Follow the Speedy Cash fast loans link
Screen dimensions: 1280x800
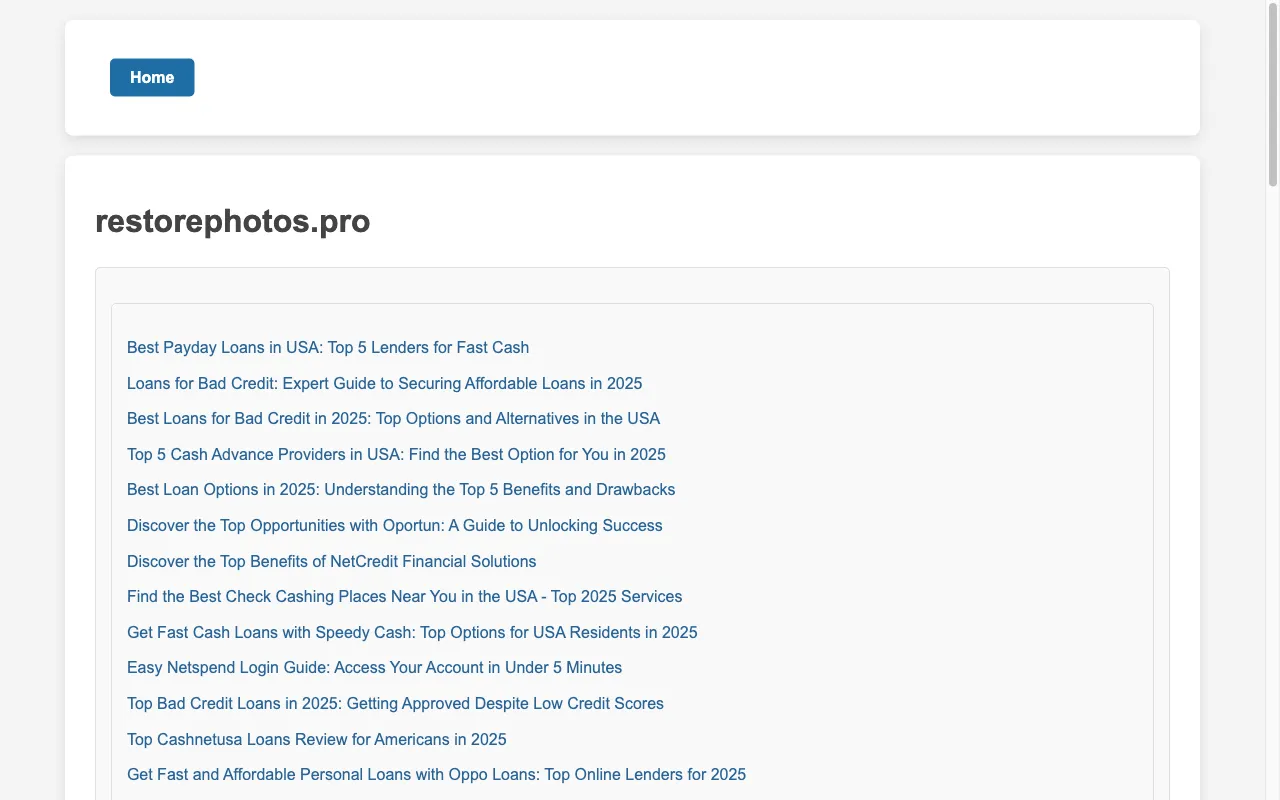(x=412, y=632)
